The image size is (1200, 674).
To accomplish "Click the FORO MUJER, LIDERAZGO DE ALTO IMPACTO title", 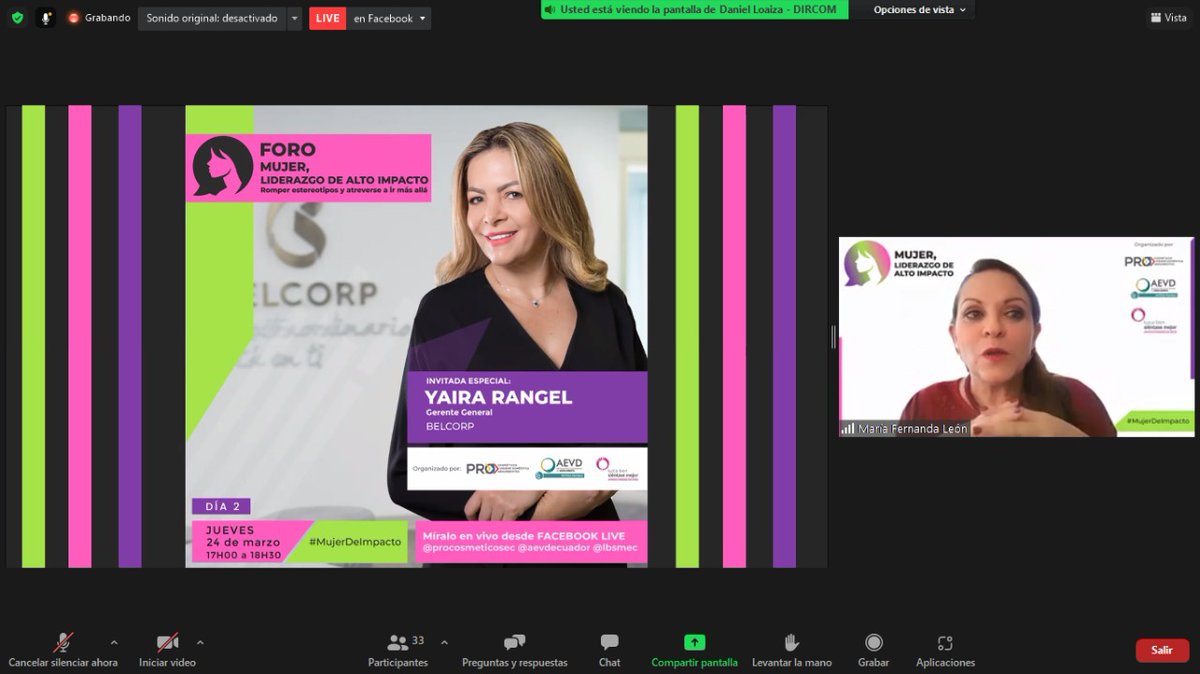I will (344, 168).
